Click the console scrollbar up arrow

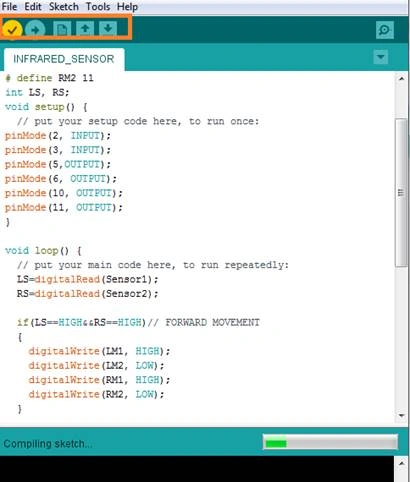401,464
